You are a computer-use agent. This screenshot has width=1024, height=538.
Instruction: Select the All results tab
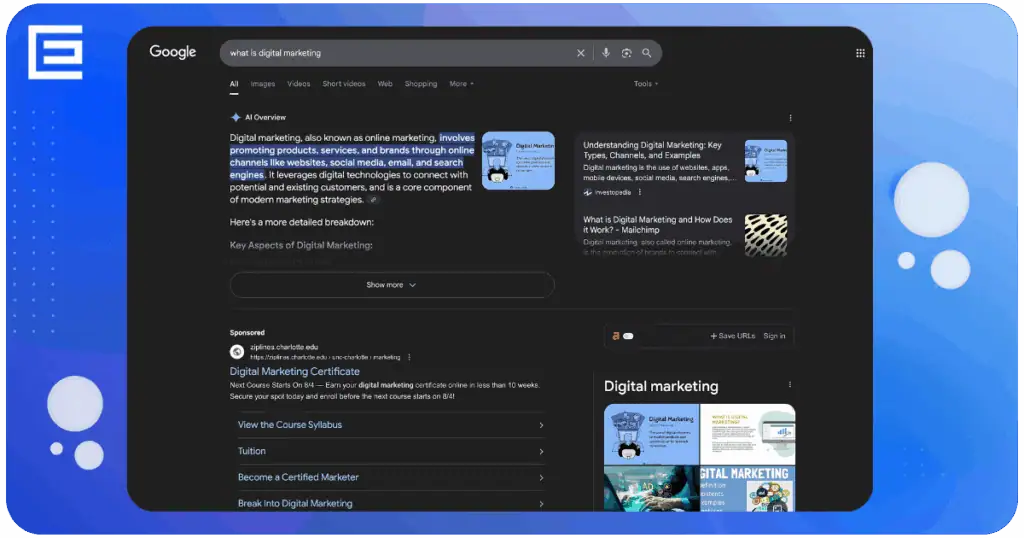point(234,84)
